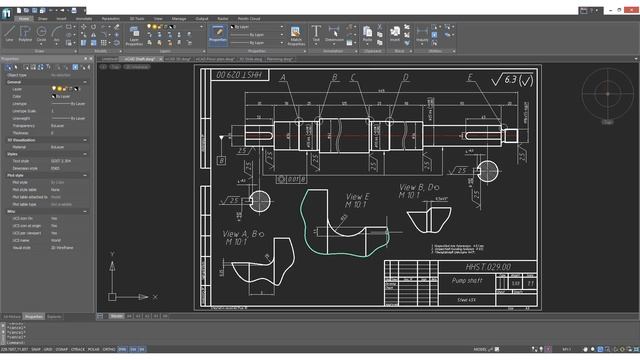This screenshot has height=360, width=640.
Task: Toggle ORTHO mode in status bar
Action: tap(109, 349)
